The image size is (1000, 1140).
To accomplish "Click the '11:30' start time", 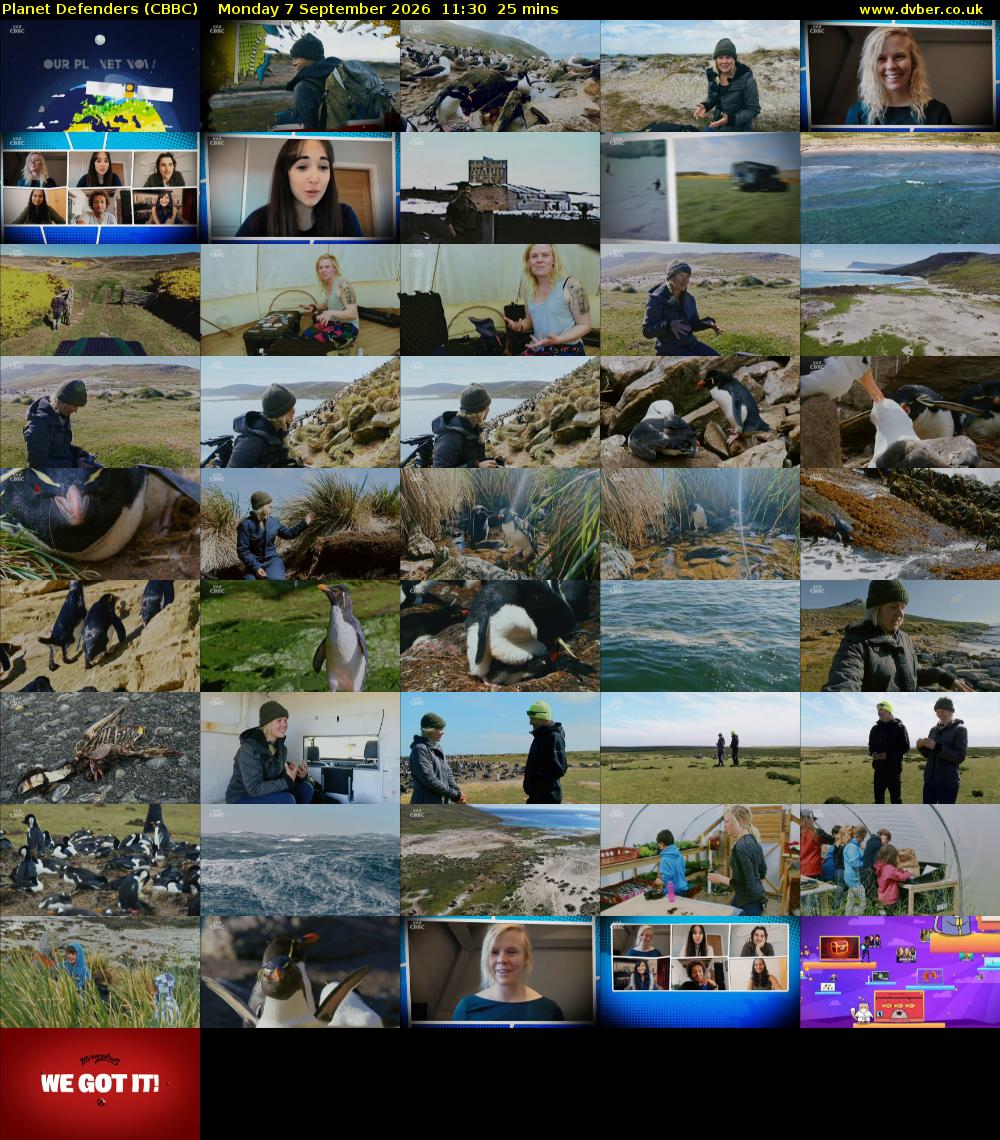I will [464, 9].
